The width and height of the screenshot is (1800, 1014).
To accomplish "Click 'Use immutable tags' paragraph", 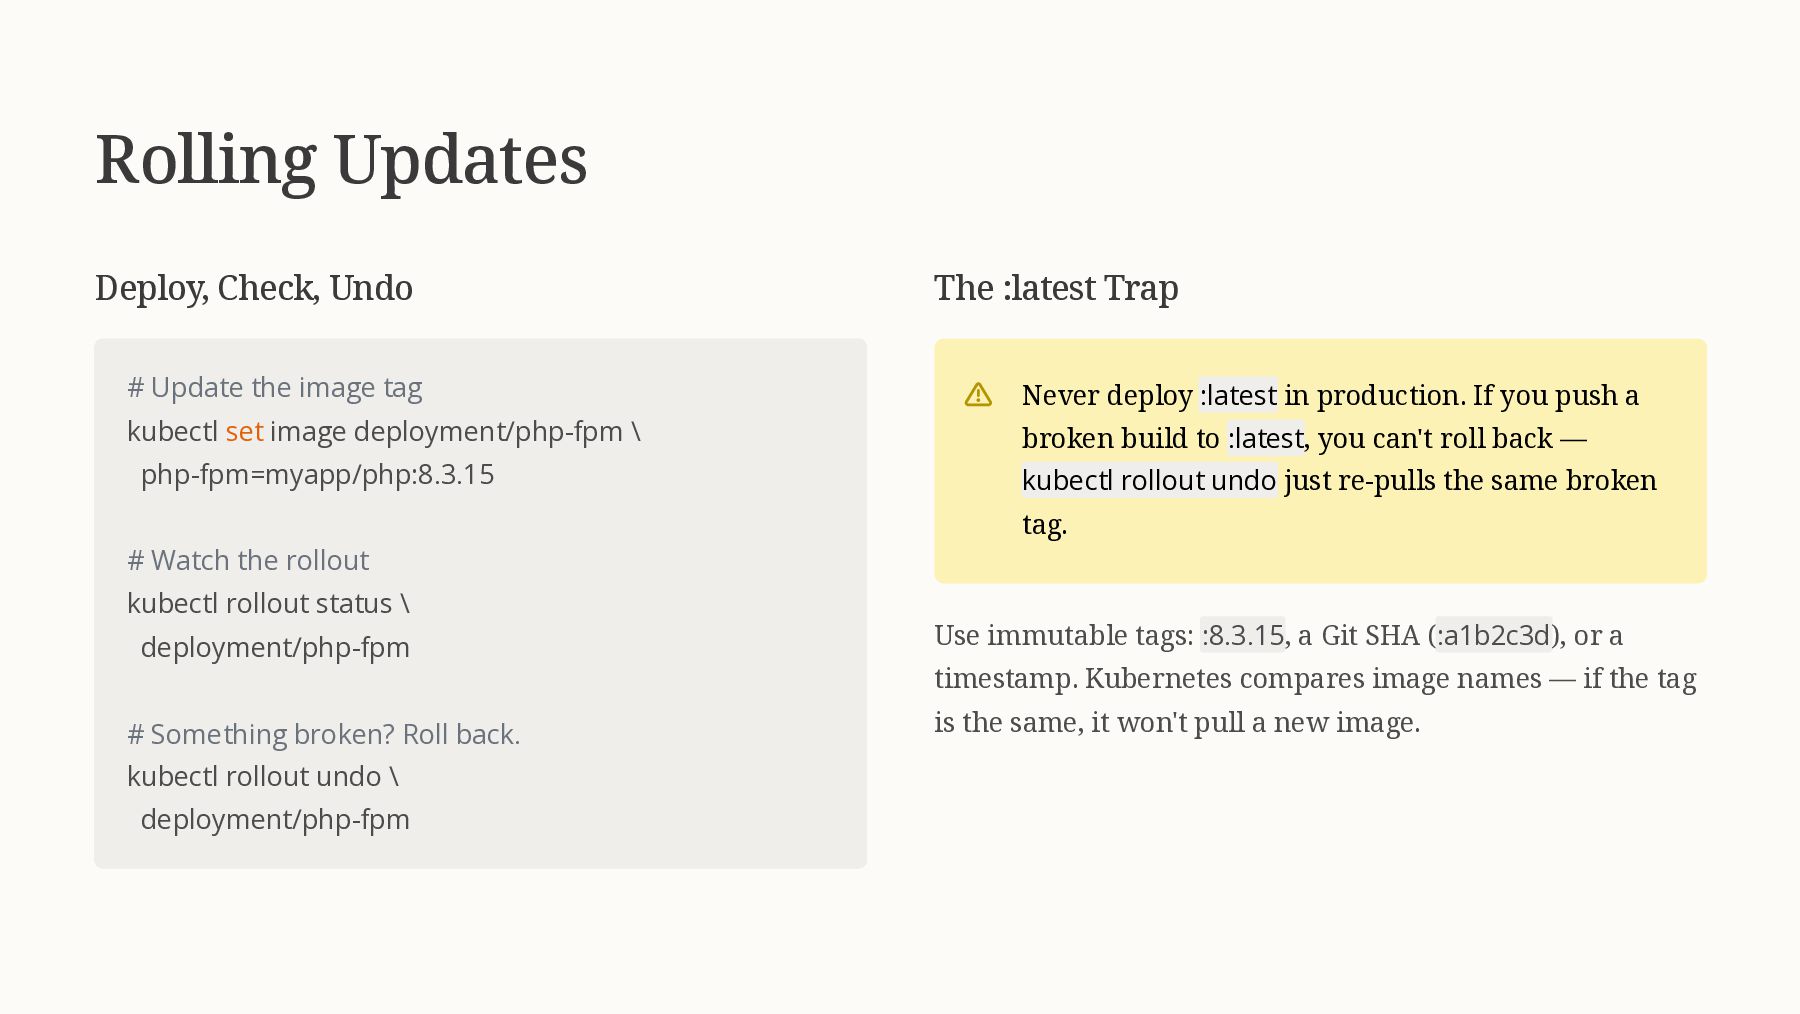I will tap(1315, 678).
